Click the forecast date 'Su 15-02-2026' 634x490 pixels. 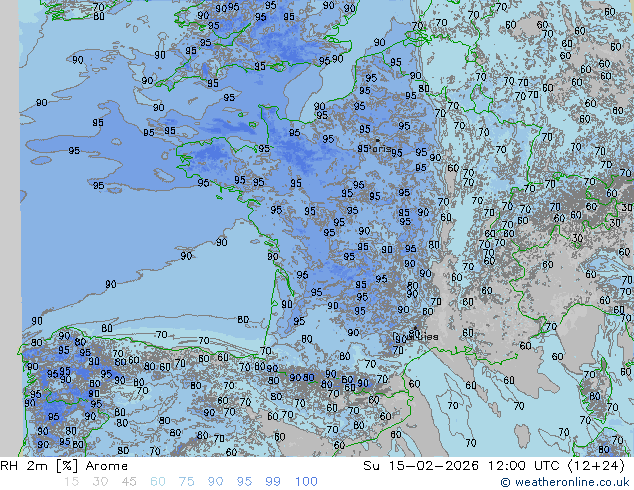[x=421, y=466]
